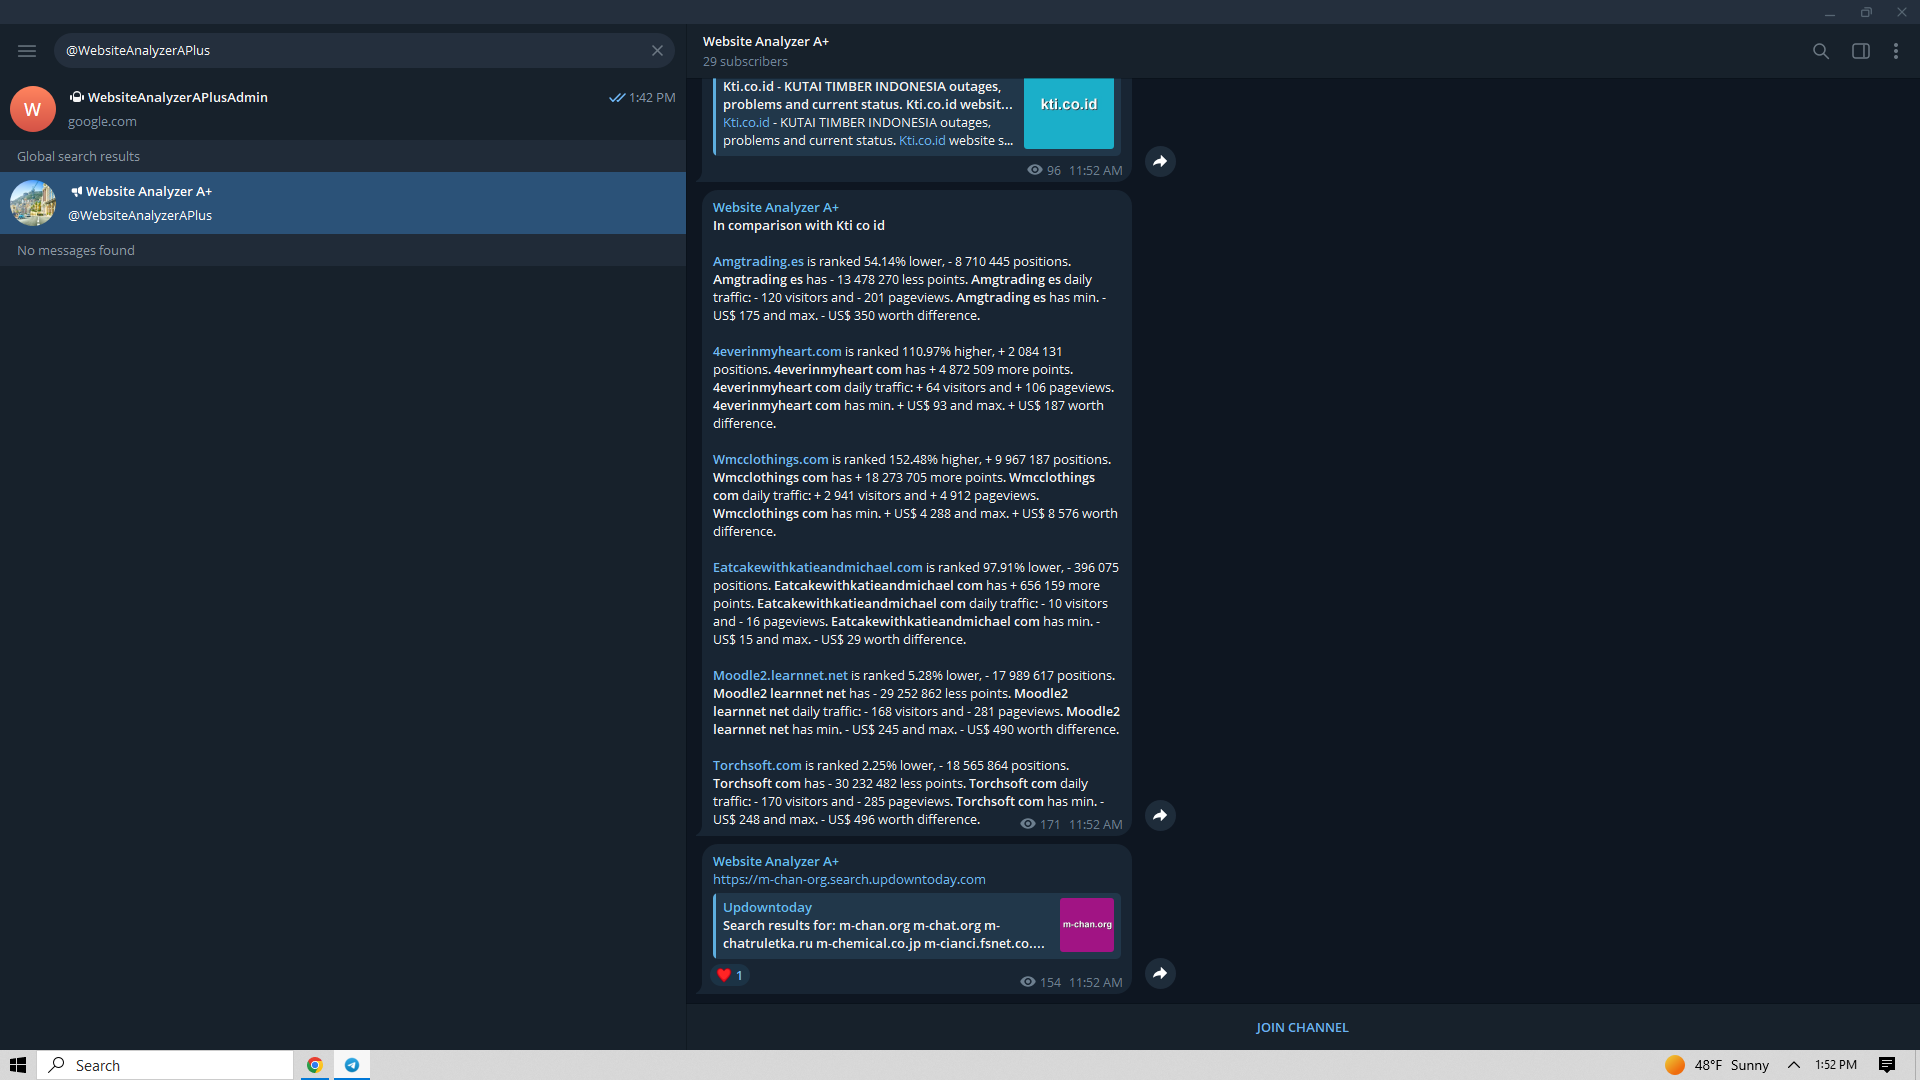Image resolution: width=1920 pixels, height=1080 pixels.
Task: Open the m-chan-org.search.updowntoday.com URL
Action: coord(849,880)
